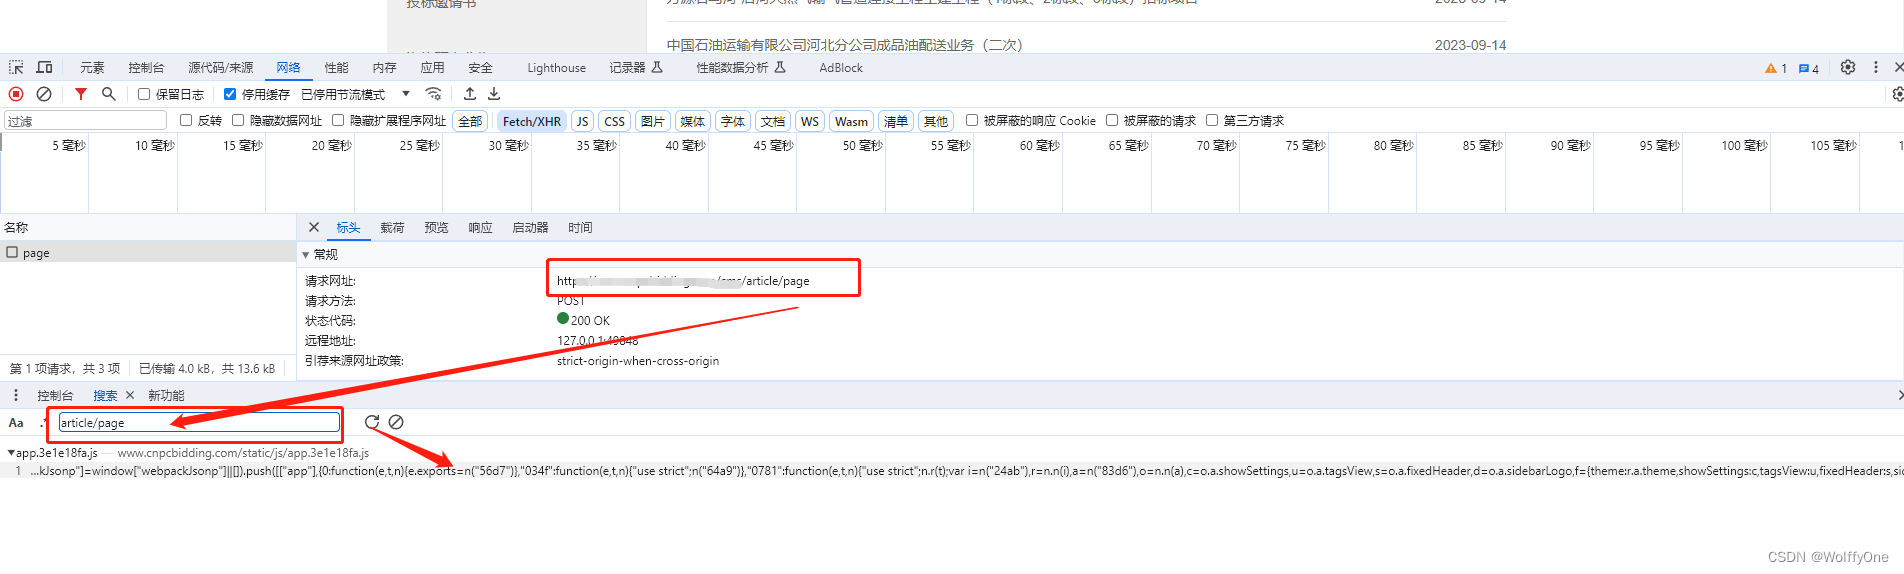This screenshot has height=574, width=1904.
Task: Open the 记录器 panel tab
Action: click(636, 67)
